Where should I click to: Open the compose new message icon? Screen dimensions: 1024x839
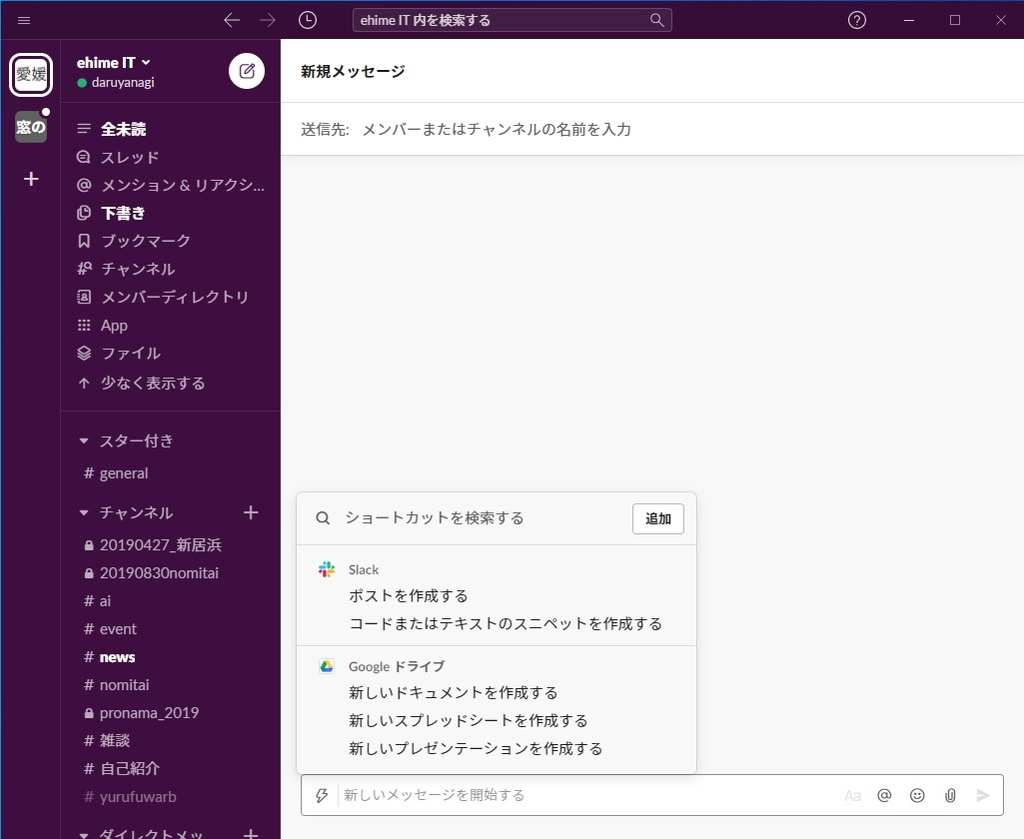246,71
